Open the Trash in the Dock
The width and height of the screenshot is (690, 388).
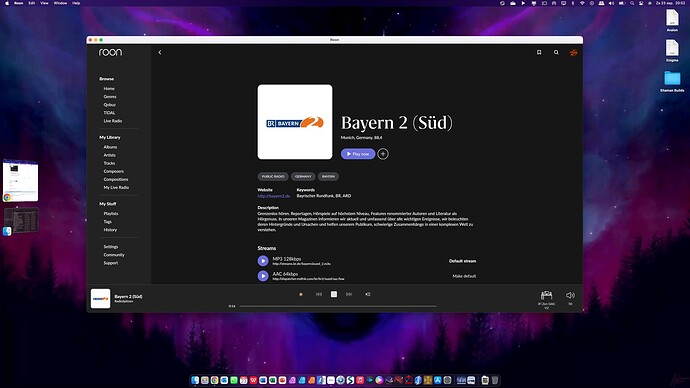pos(495,380)
